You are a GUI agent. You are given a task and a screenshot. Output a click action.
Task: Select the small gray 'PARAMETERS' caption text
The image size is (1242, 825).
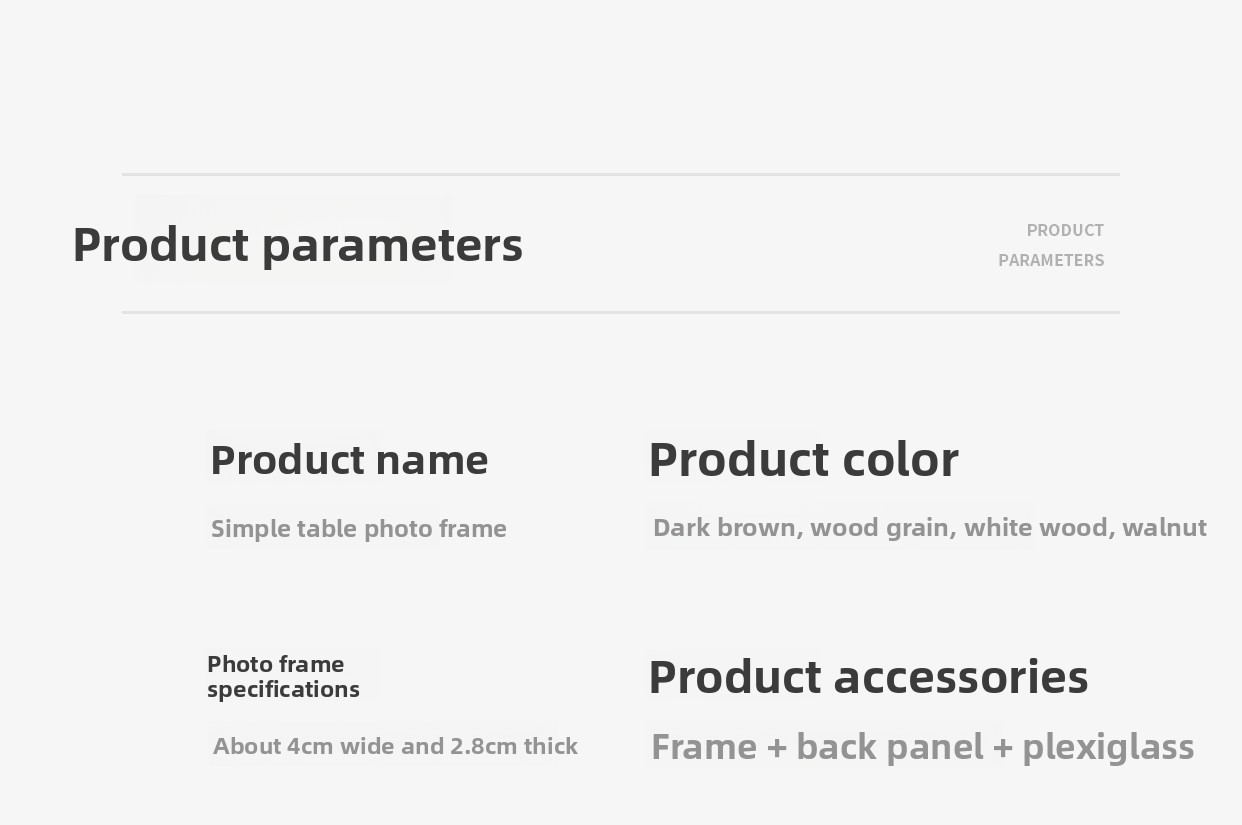click(1051, 260)
